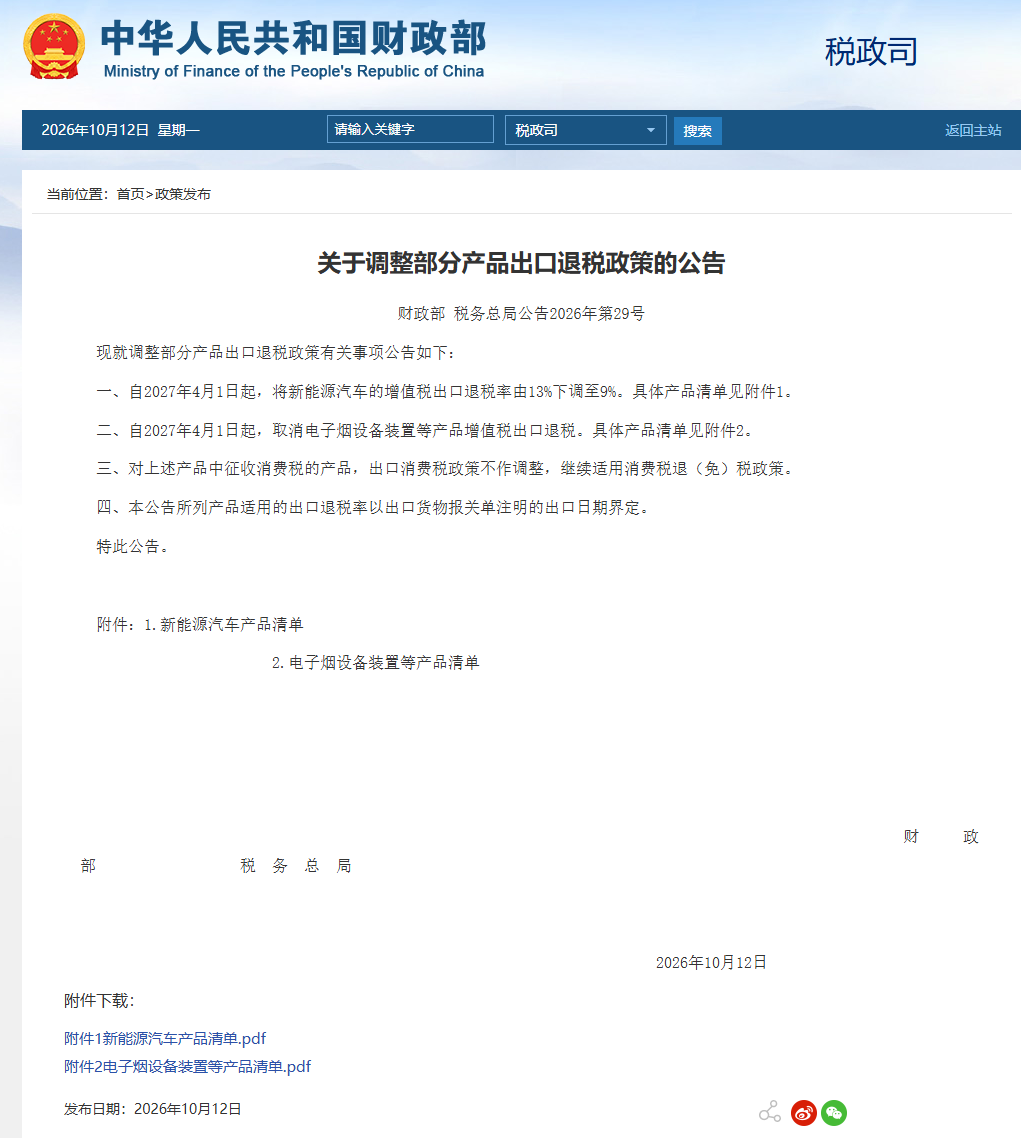
Task: Share article to Weibo
Action: point(803,1113)
